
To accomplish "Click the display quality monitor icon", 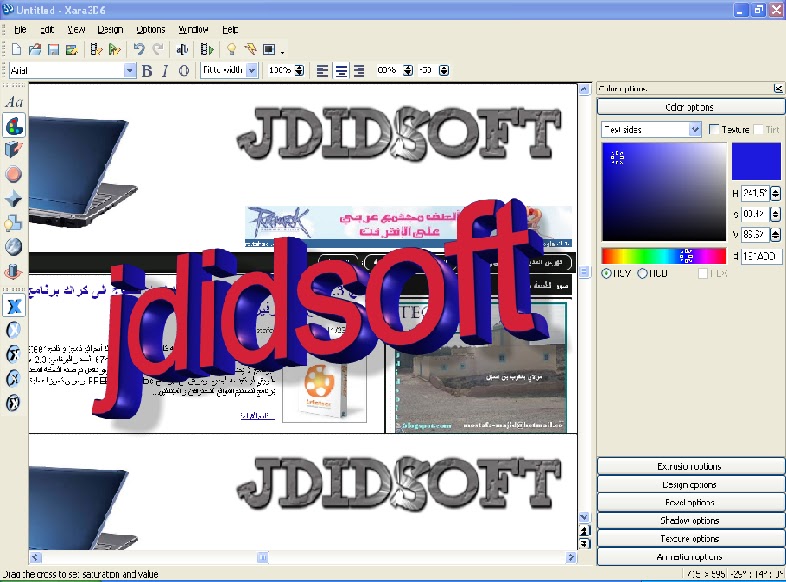I will tap(269, 49).
